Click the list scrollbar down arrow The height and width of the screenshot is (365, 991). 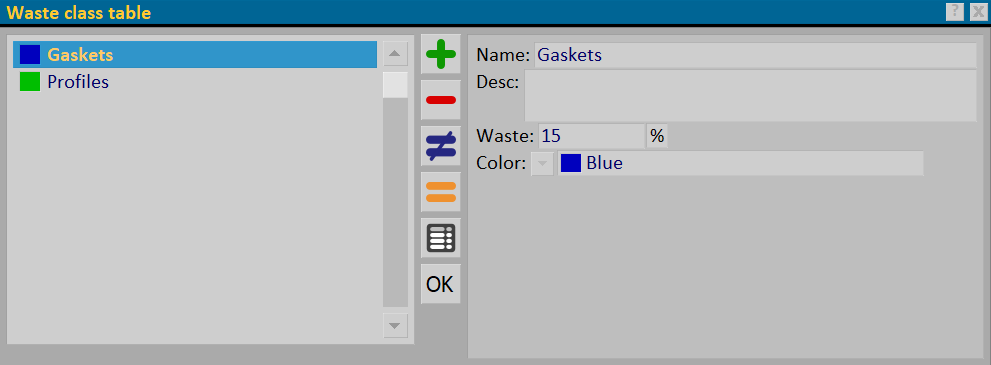tap(395, 326)
